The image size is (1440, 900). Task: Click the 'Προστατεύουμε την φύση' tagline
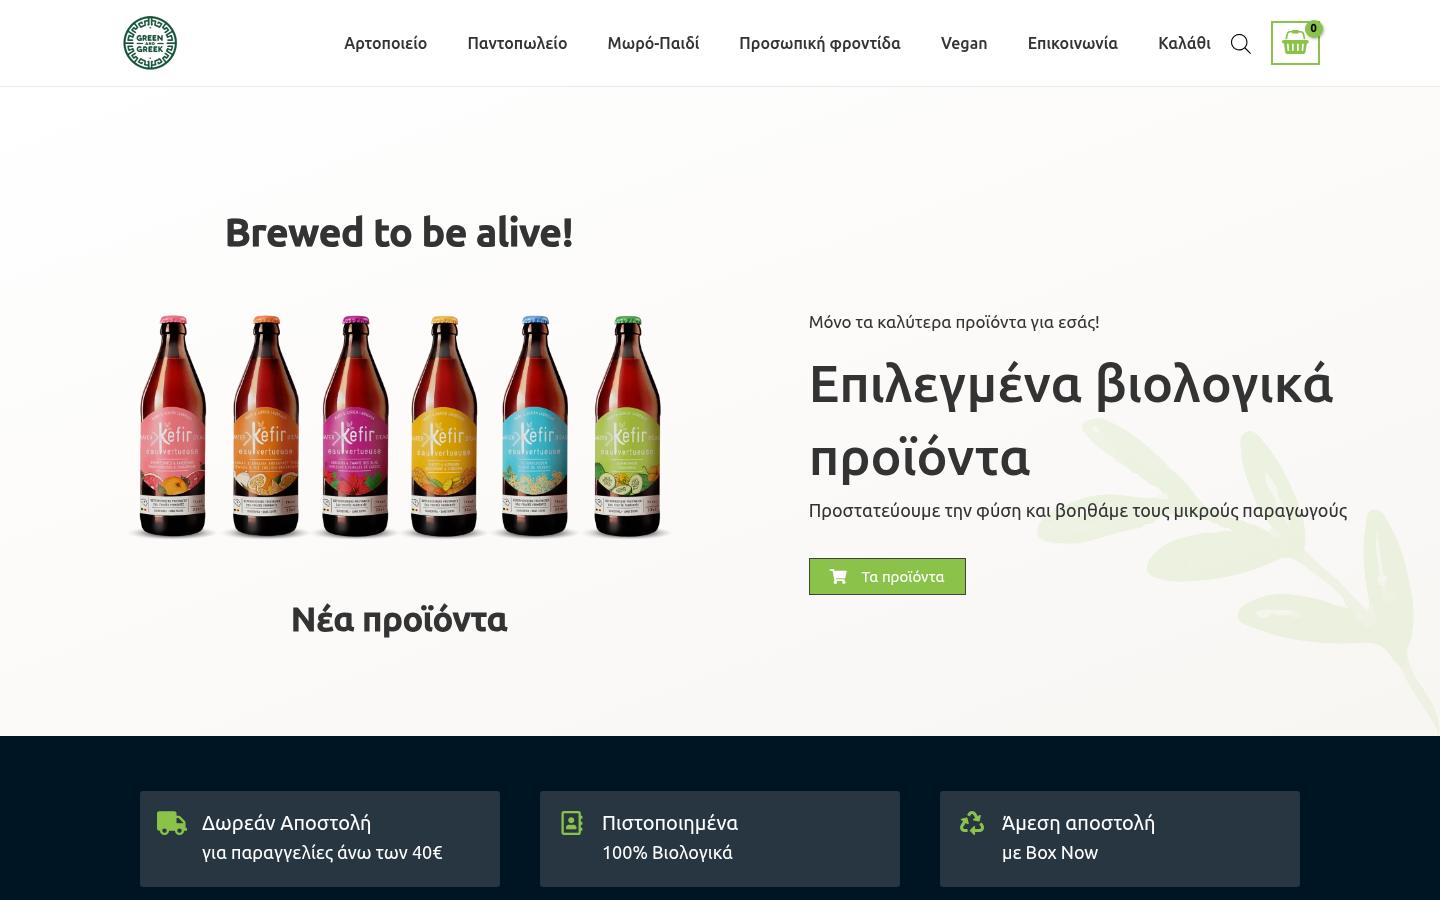[x=1078, y=511]
